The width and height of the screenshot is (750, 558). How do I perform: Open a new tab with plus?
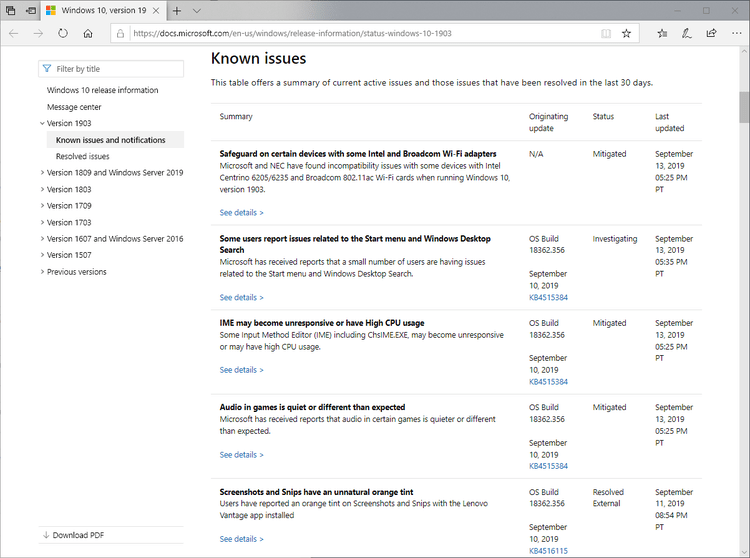[177, 11]
